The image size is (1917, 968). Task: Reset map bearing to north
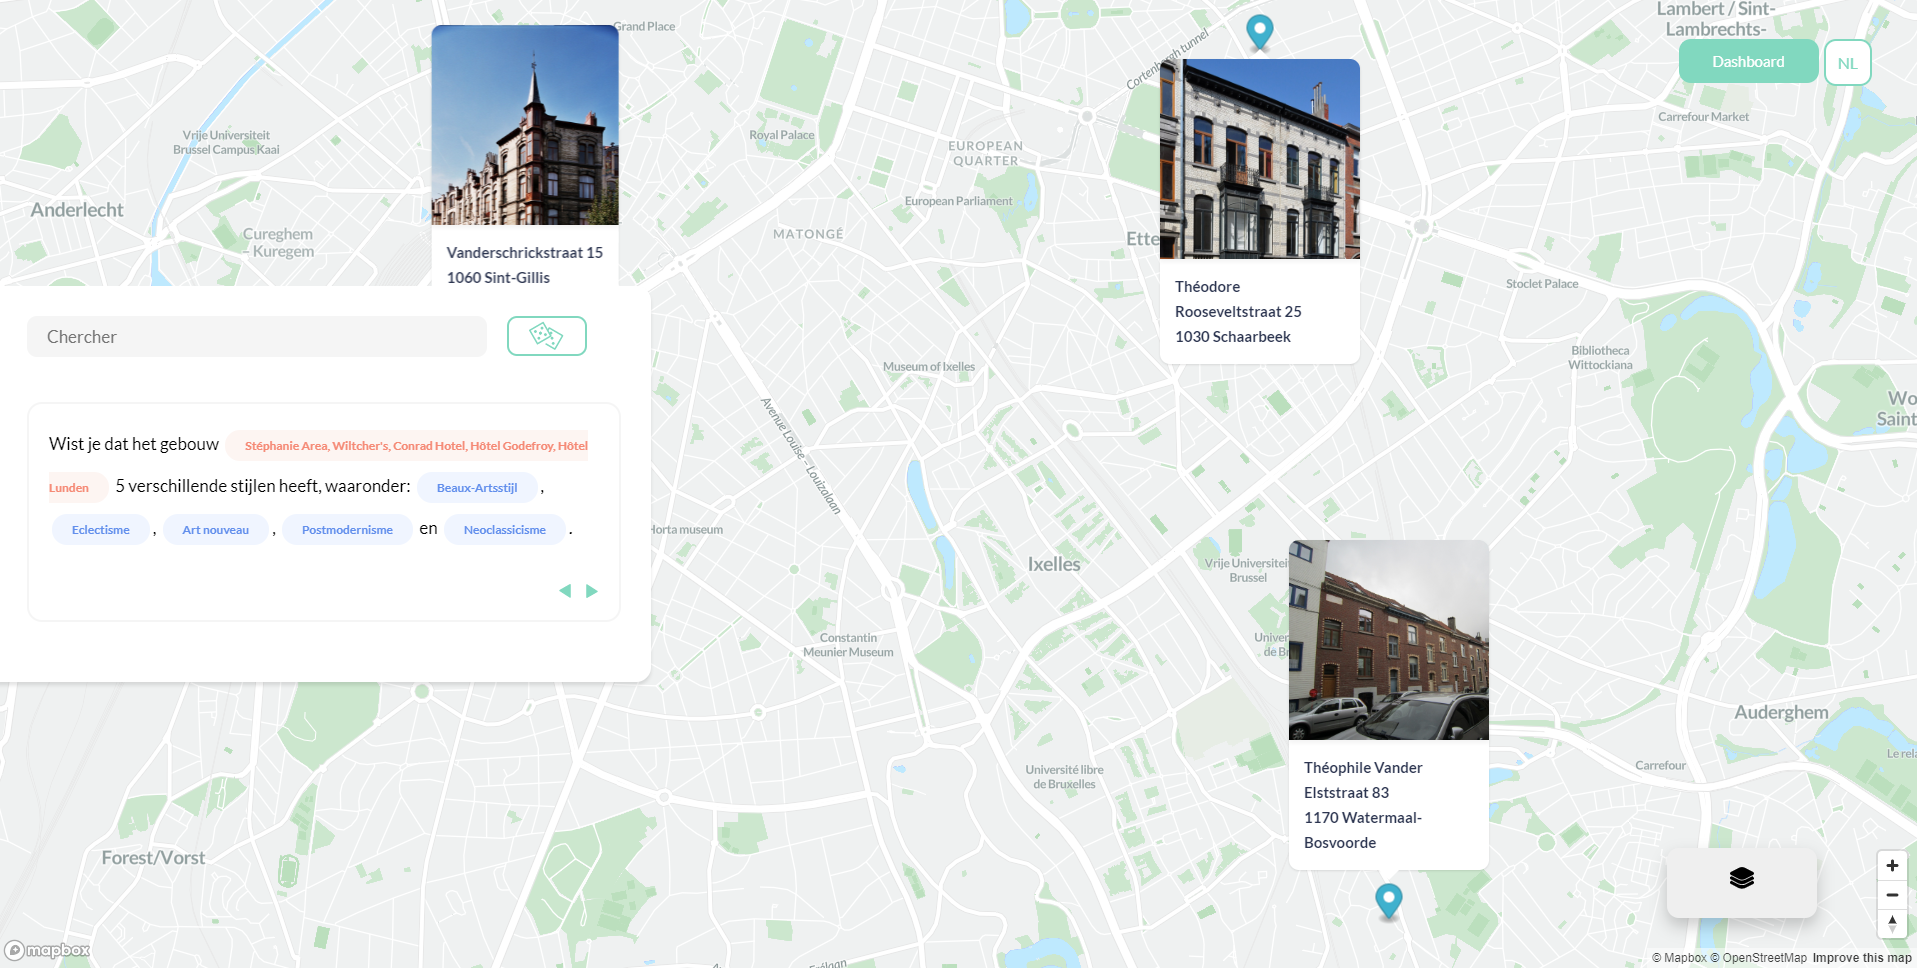pos(1892,923)
